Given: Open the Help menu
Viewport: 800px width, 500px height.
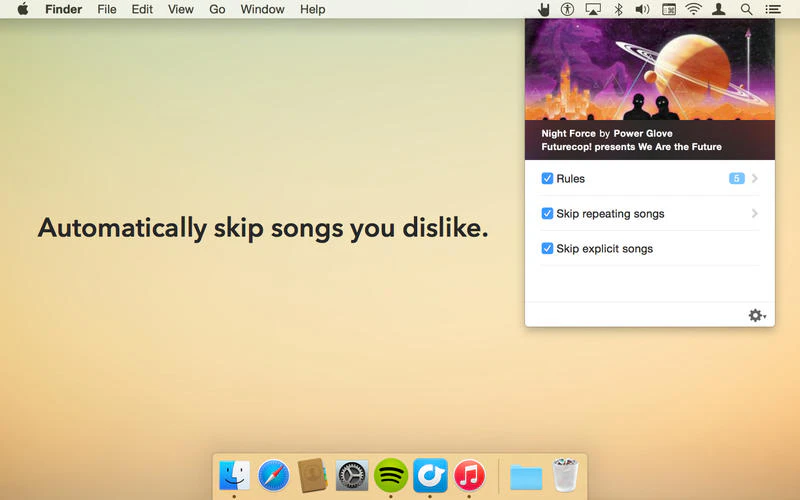Looking at the screenshot, I should (x=312, y=9).
